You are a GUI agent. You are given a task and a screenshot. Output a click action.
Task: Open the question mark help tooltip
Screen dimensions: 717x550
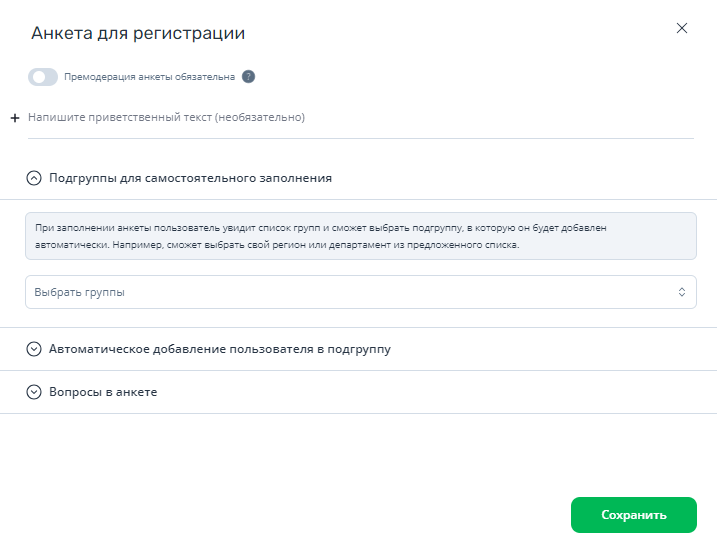(248, 77)
